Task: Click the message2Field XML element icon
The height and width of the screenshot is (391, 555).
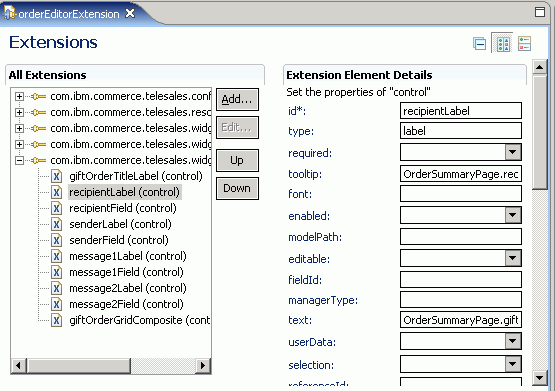Action: tap(56, 304)
